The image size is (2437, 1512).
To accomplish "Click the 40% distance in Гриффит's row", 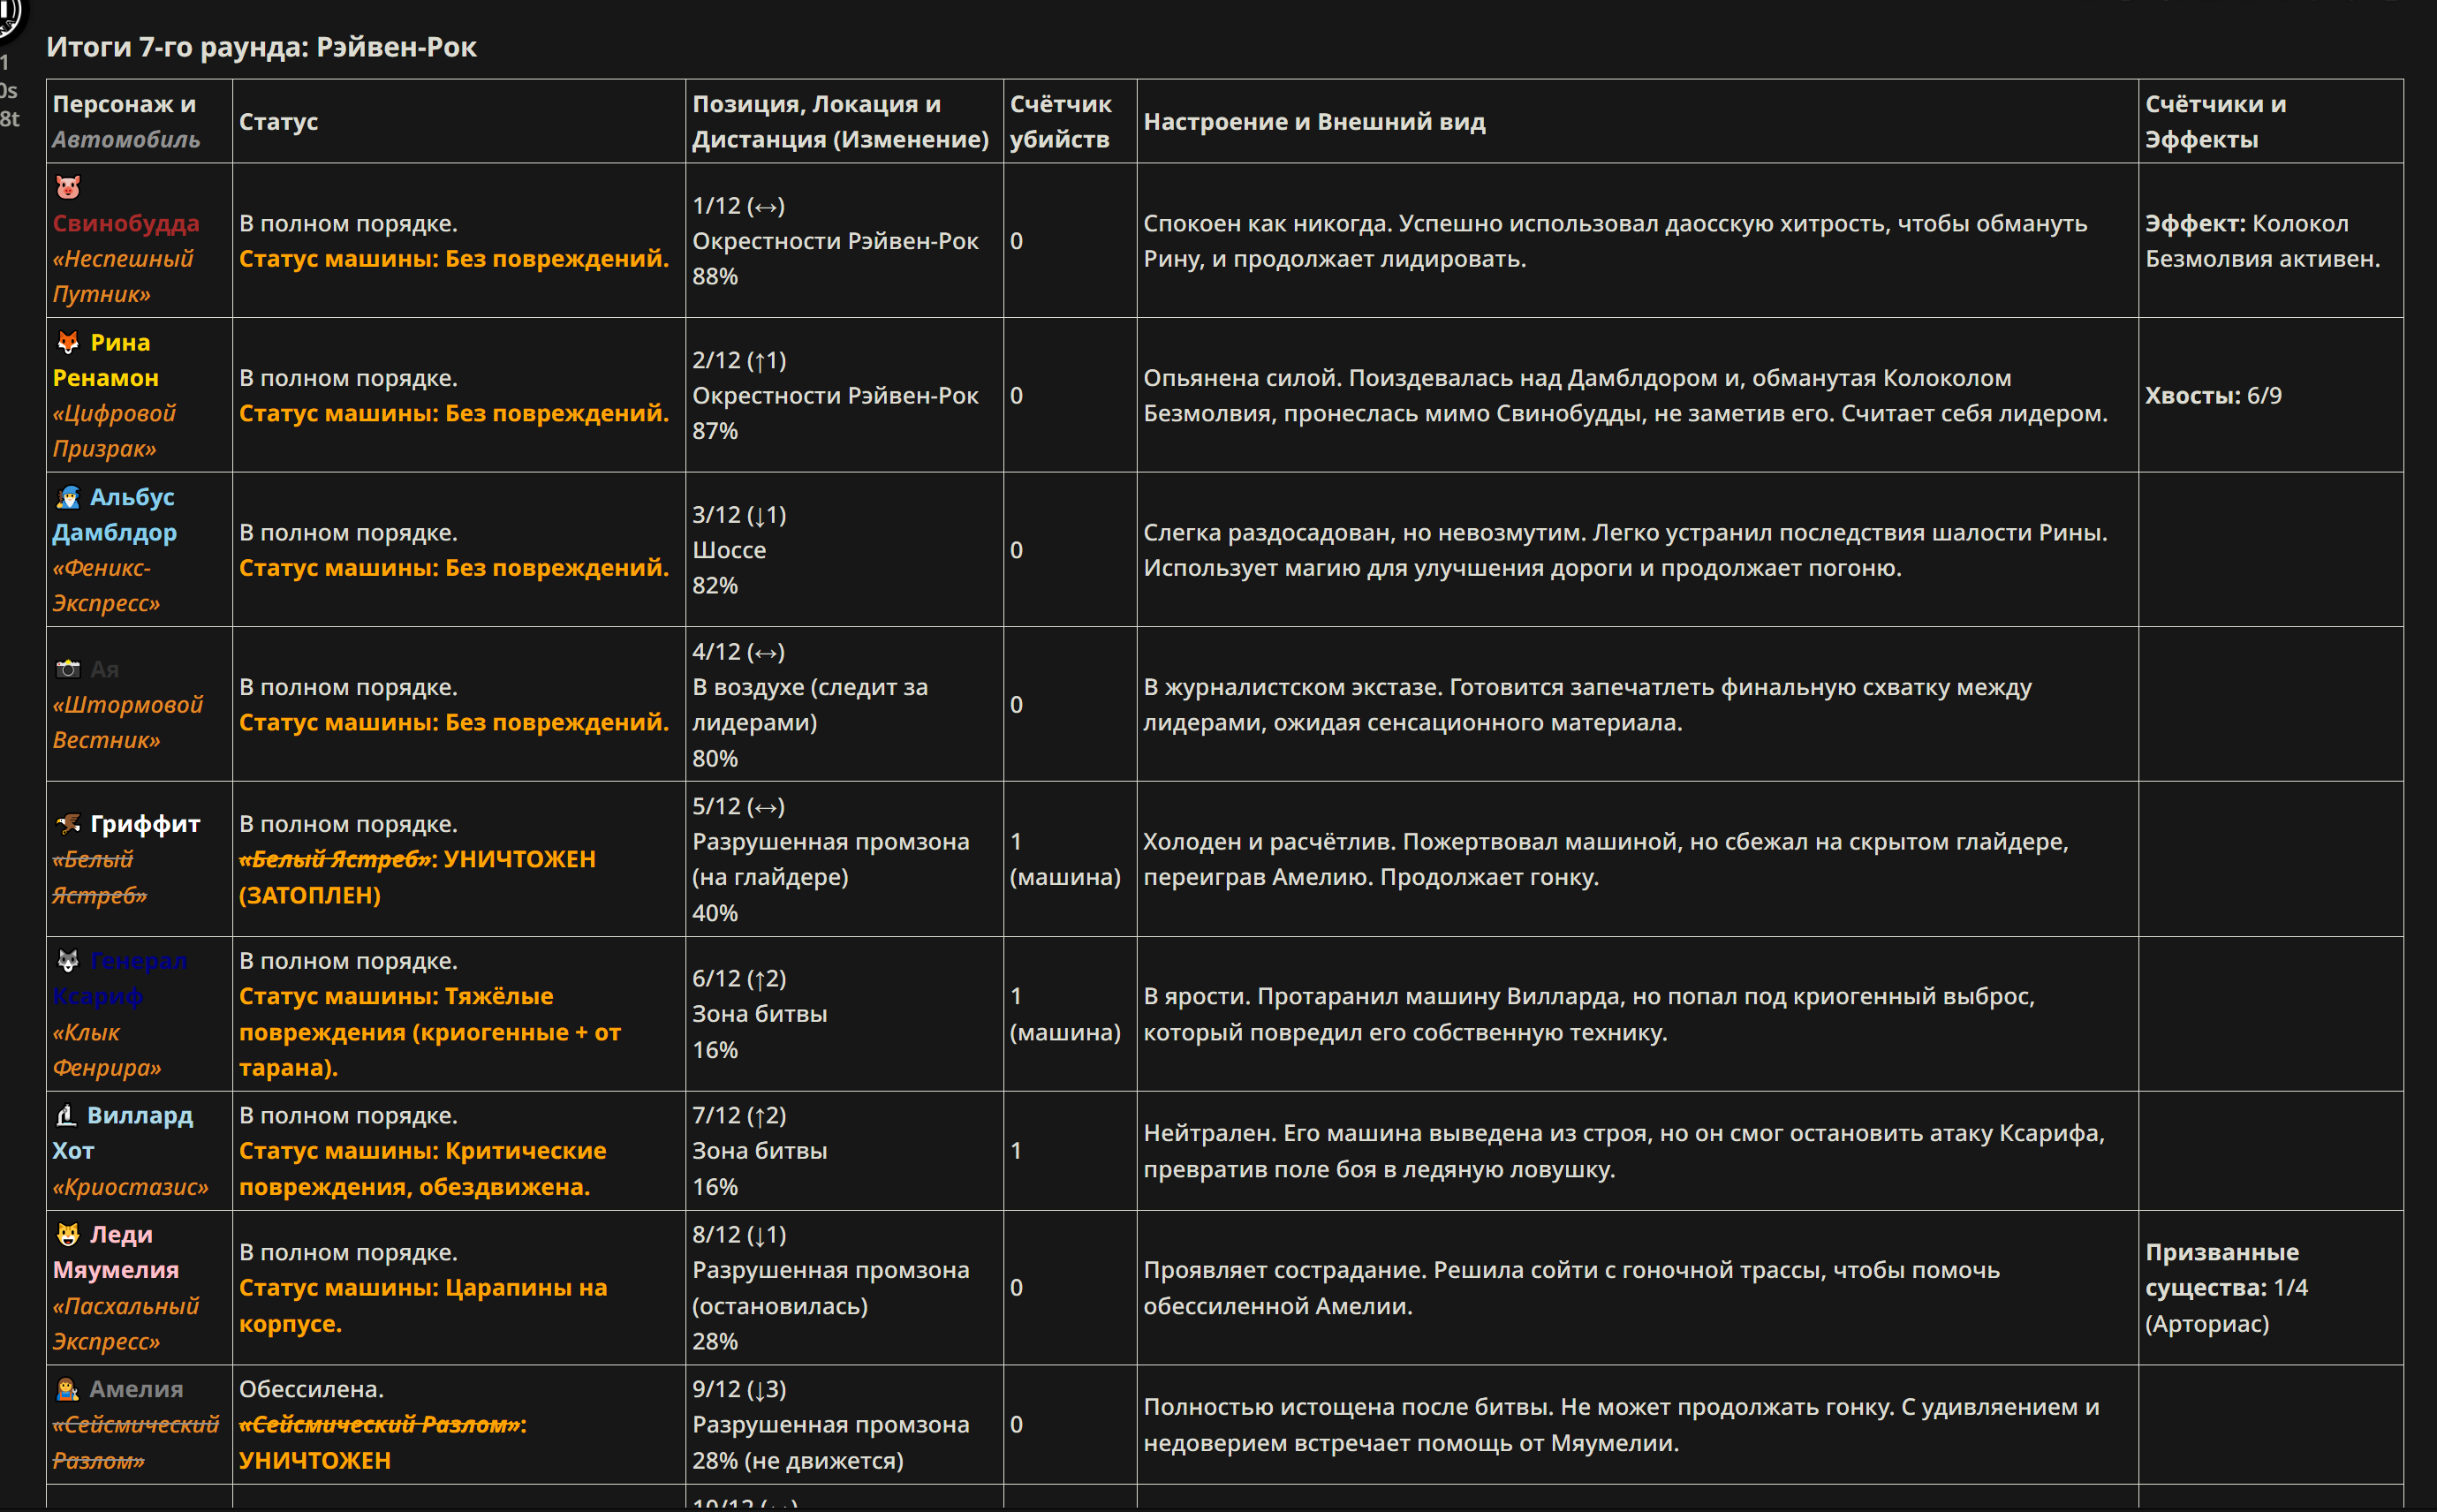I will (715, 913).
